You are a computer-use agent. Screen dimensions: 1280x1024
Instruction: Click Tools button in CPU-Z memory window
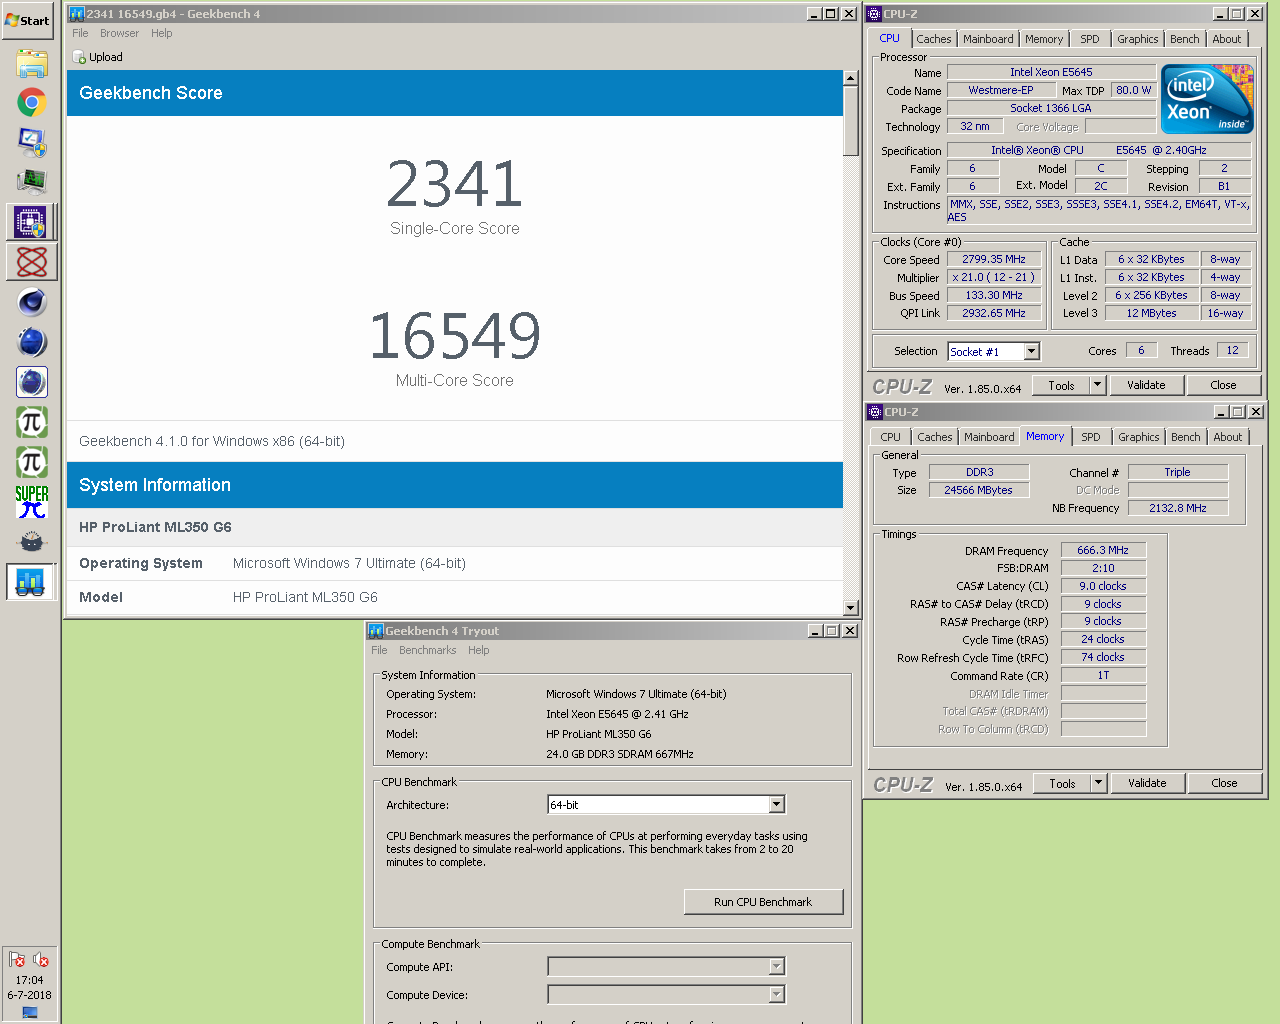1062,783
